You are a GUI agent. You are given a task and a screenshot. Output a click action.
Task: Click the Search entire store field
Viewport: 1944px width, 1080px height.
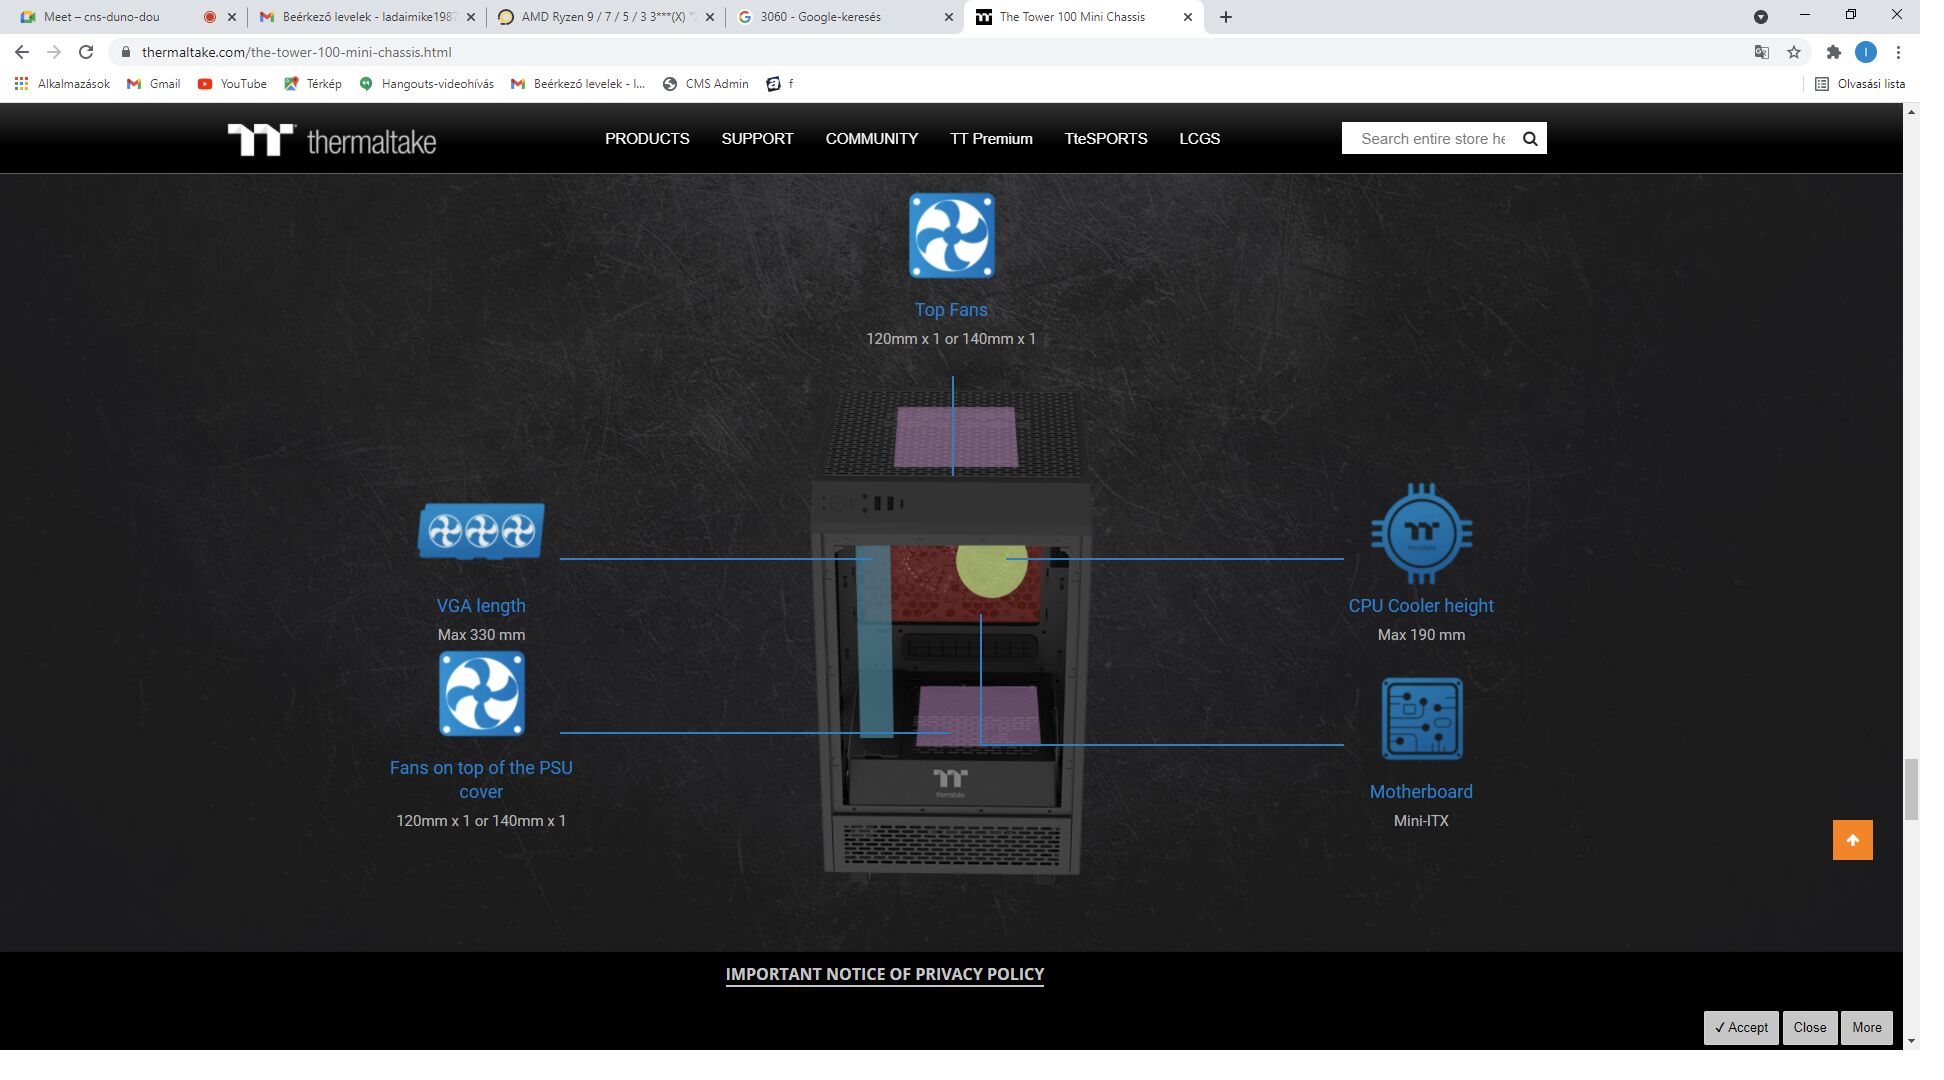click(x=1432, y=139)
